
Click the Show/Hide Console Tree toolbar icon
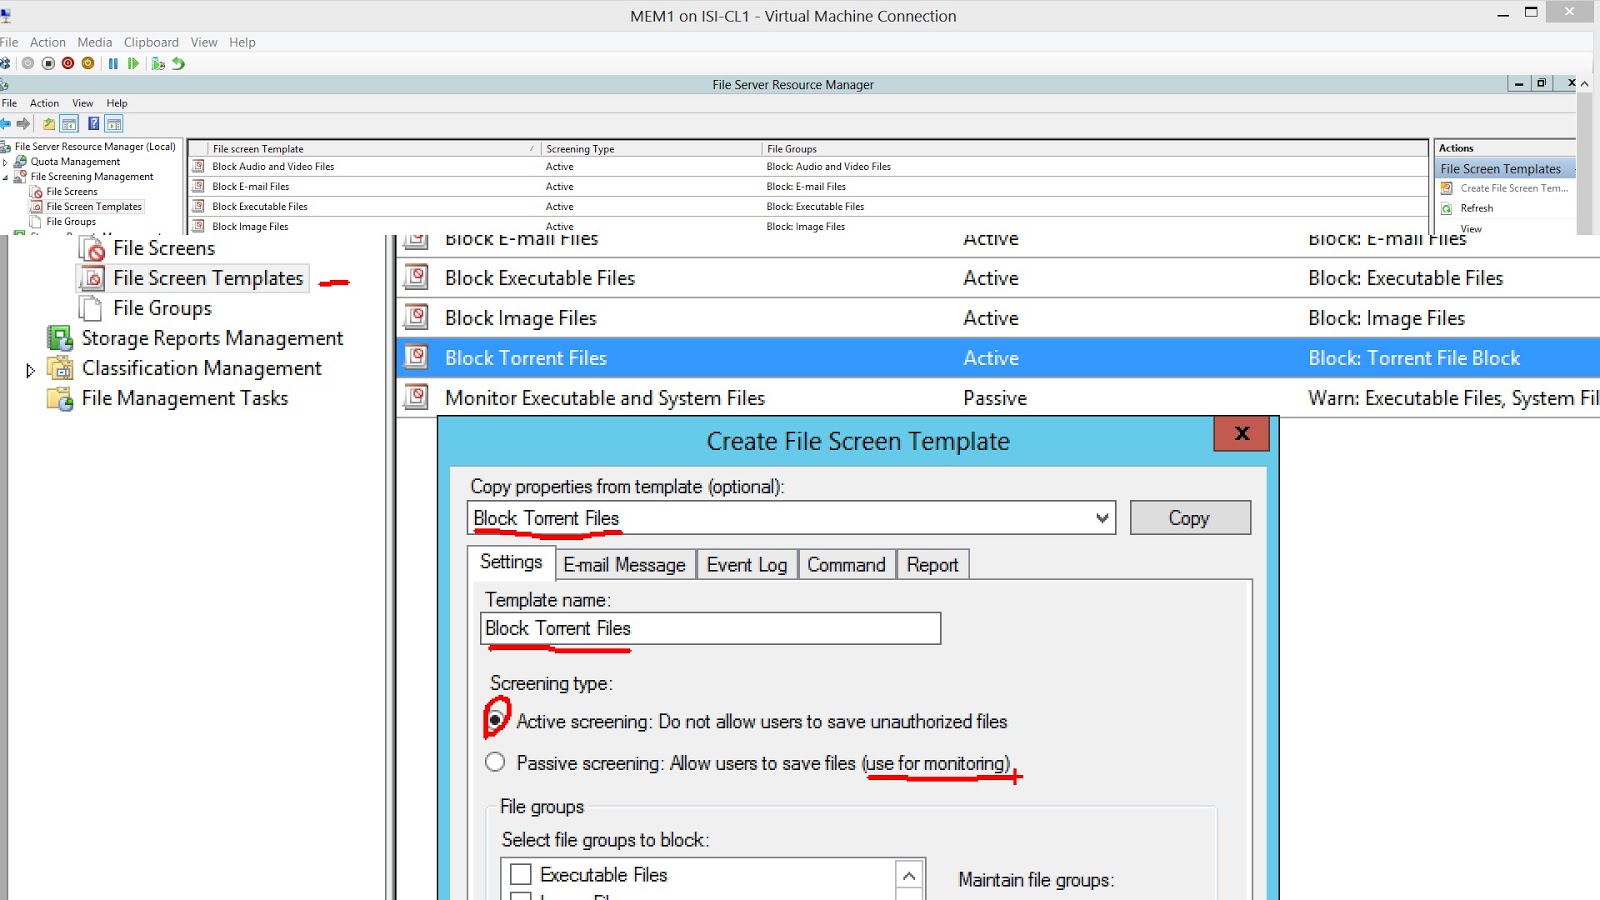70,123
